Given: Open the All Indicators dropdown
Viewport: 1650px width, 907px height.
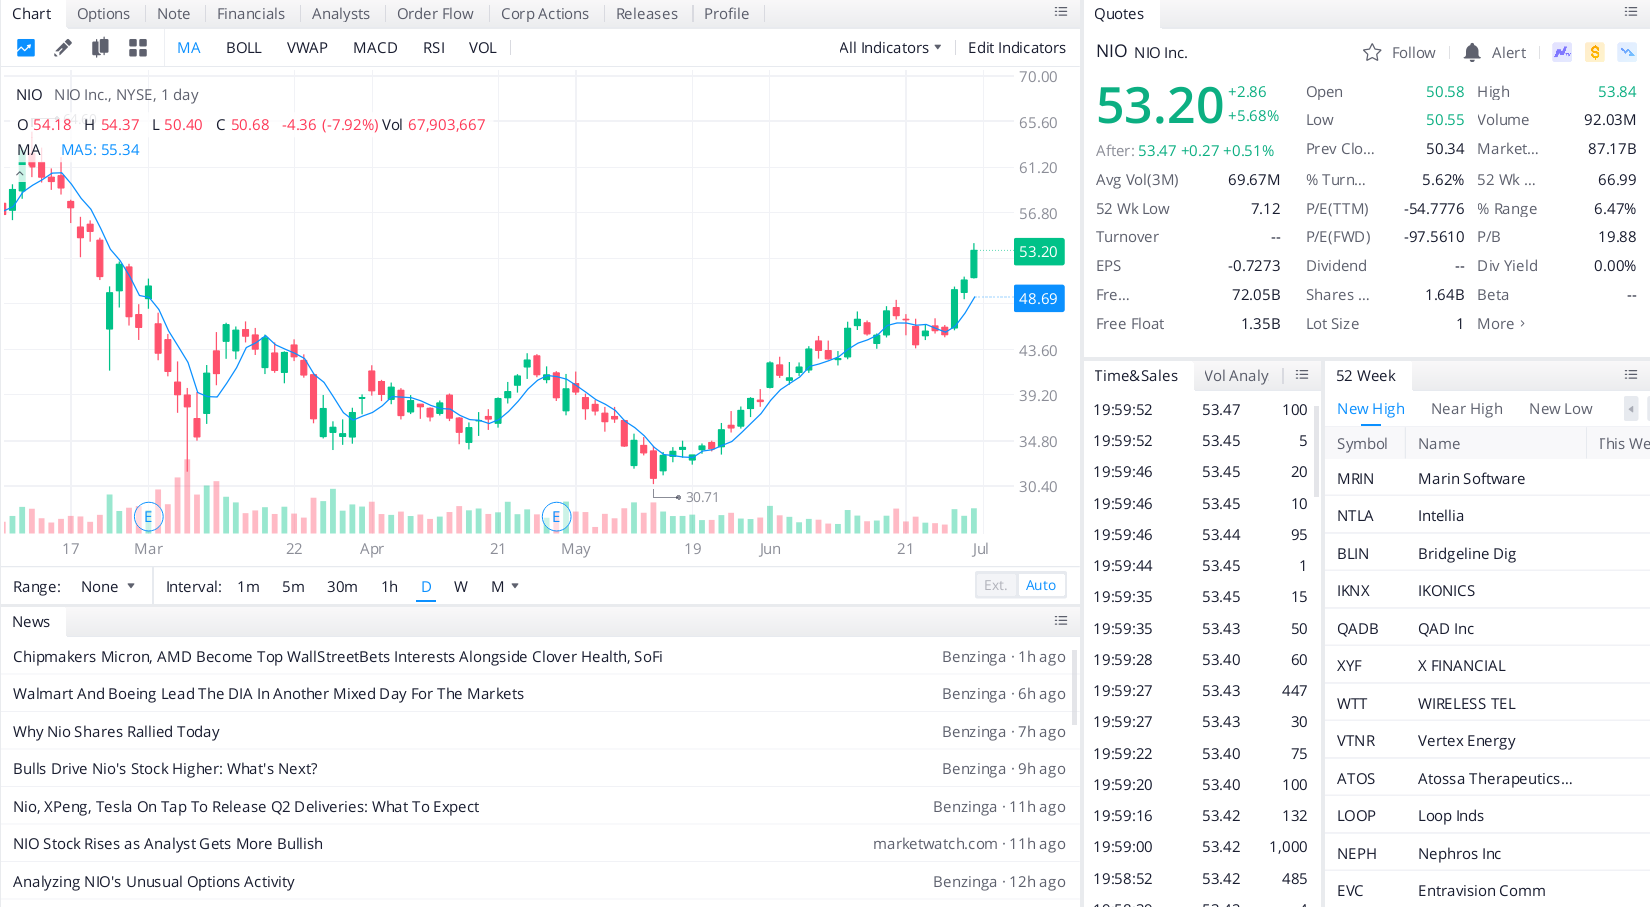Looking at the screenshot, I should 890,48.
